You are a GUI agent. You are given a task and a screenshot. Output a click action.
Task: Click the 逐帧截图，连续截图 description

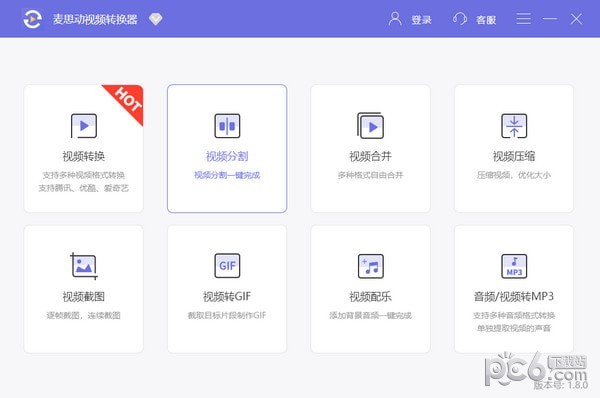click(x=84, y=315)
